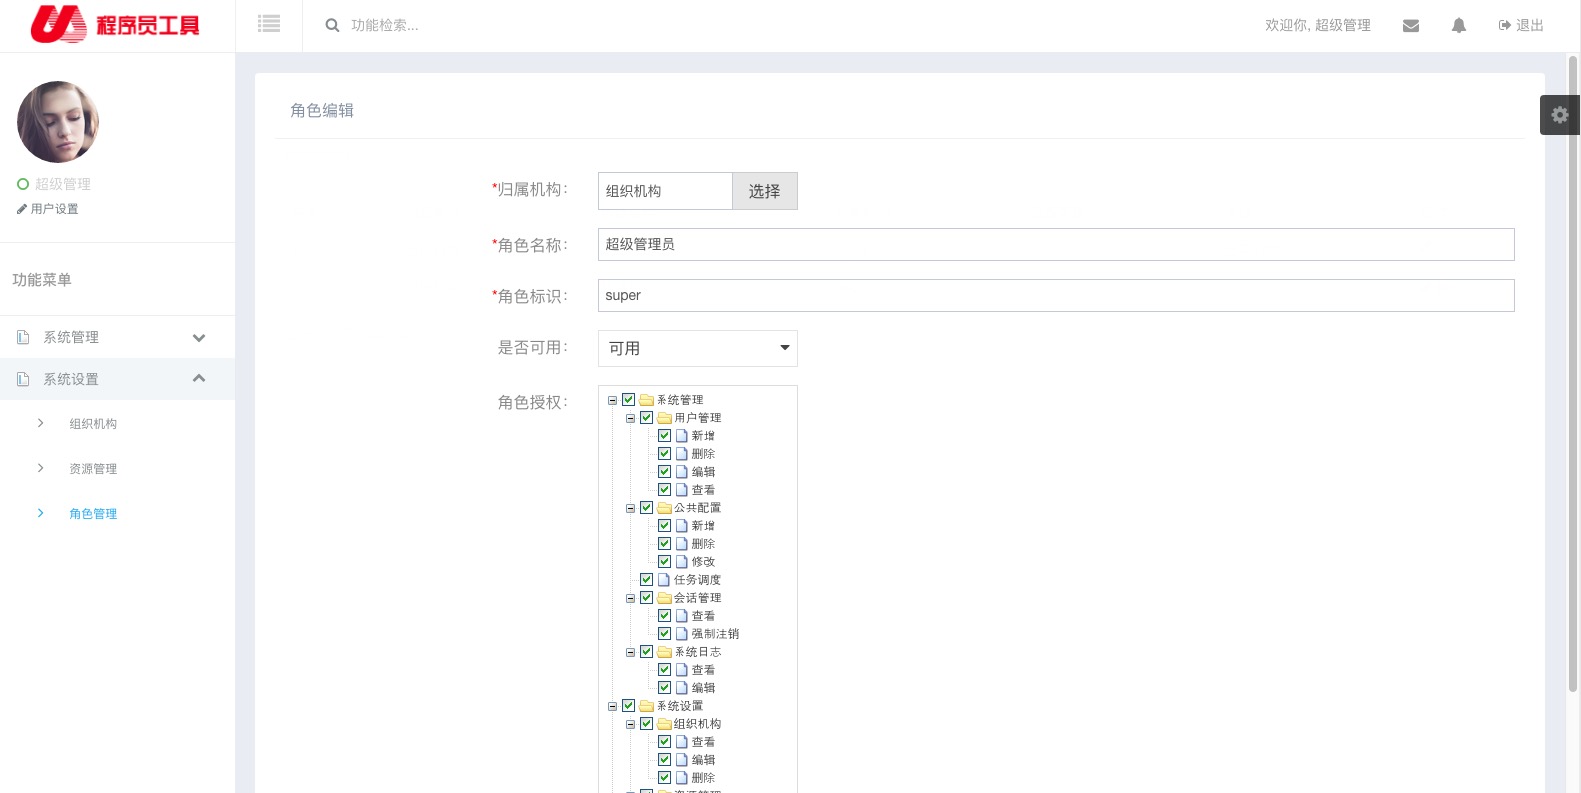Uncheck the 系统设置 tree checkbox
1581x793 pixels.
coord(628,706)
